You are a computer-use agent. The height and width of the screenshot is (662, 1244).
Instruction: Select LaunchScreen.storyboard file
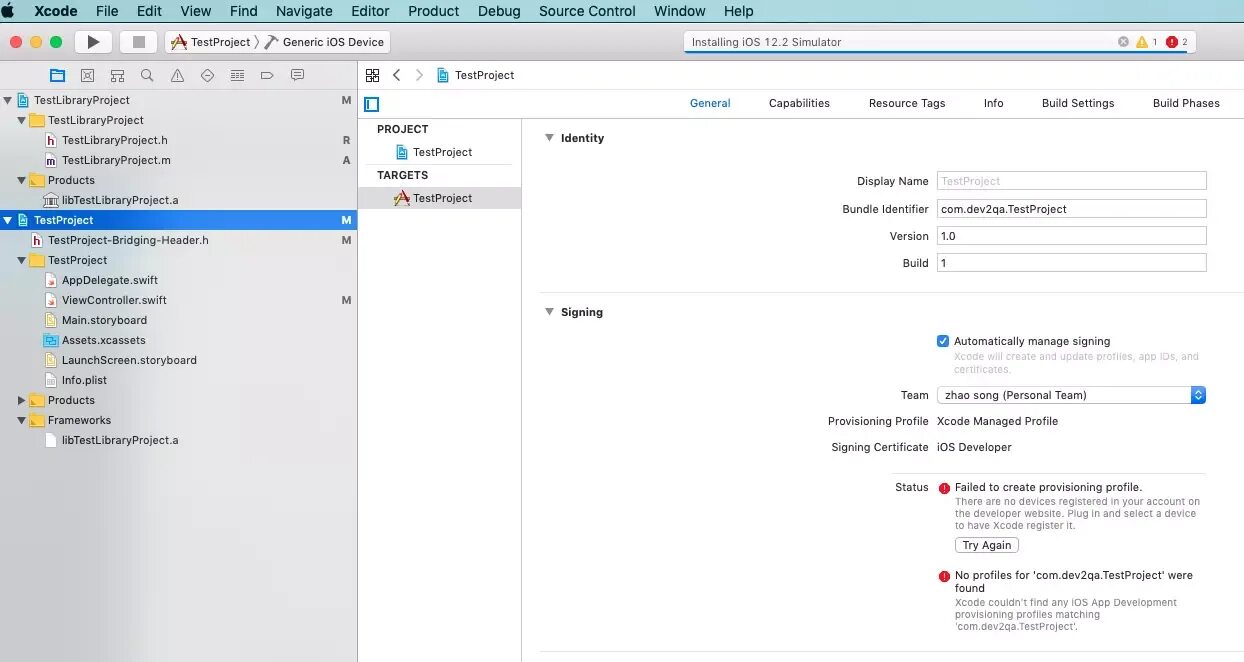point(129,360)
